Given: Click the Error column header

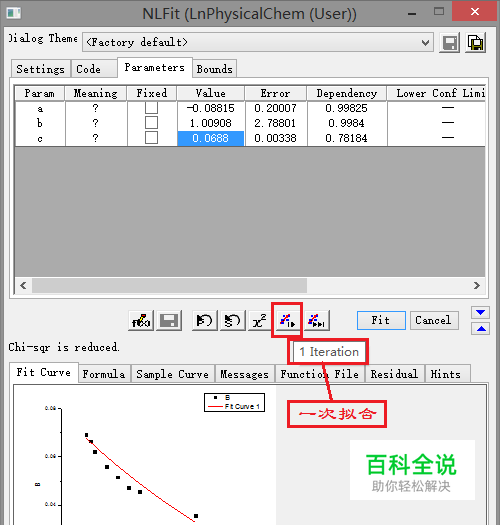Looking at the screenshot, I should (x=275, y=93).
